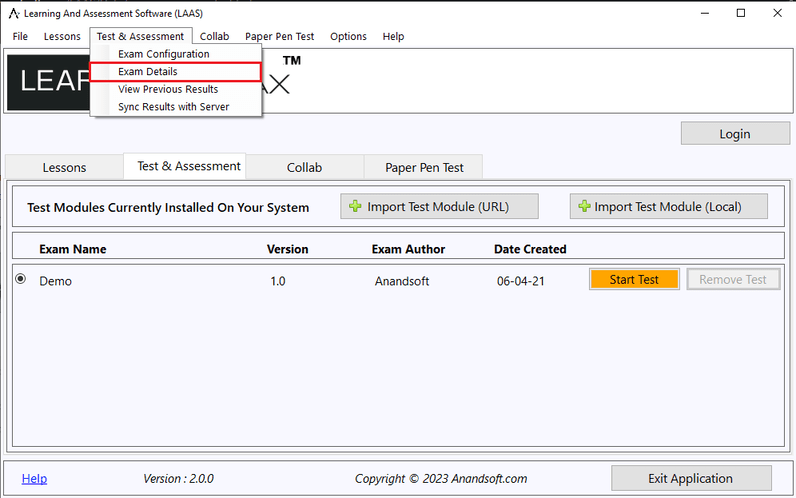Switch to the Collab tab

click(x=304, y=167)
